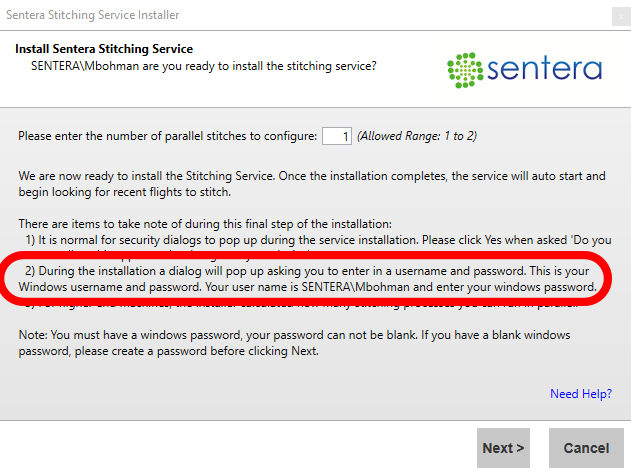Click the 'We are now ready' paragraph

coord(312,184)
